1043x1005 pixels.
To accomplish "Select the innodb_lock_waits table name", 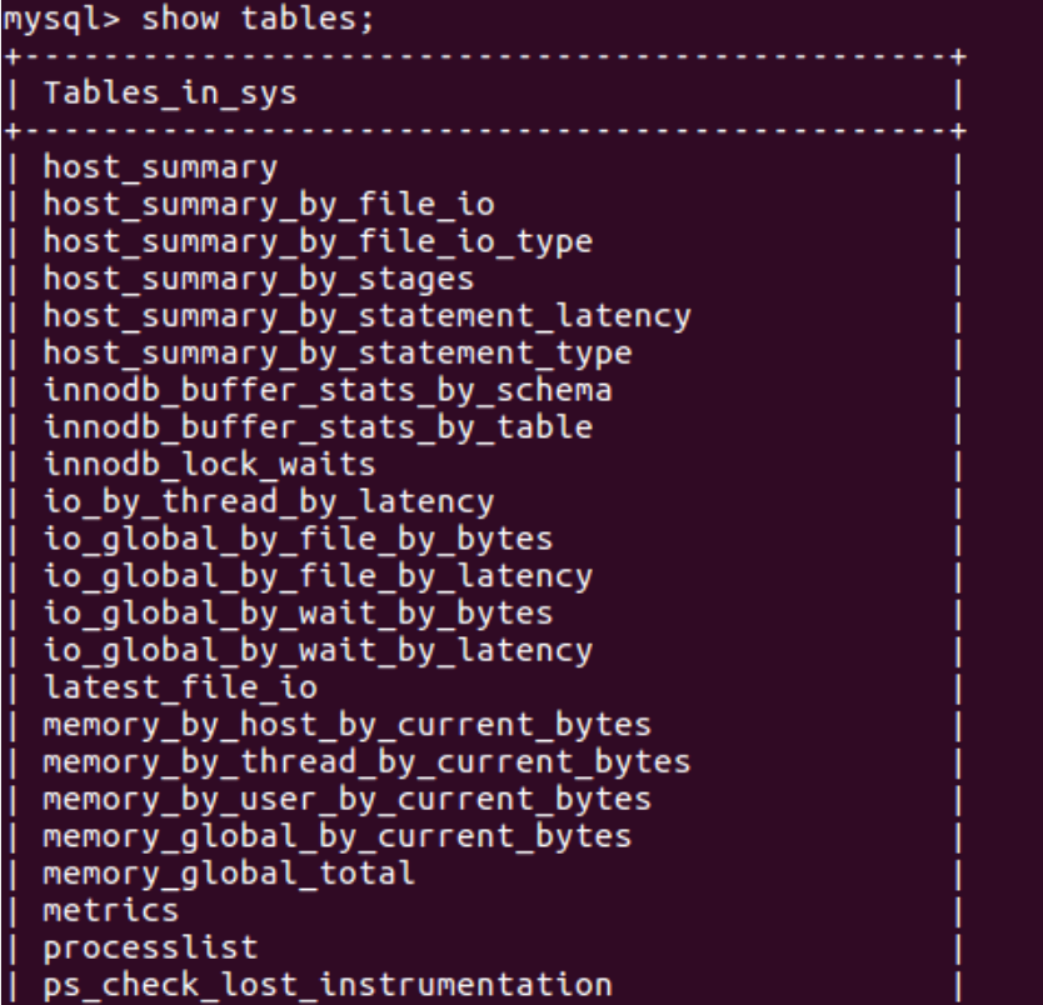I will coord(209,464).
